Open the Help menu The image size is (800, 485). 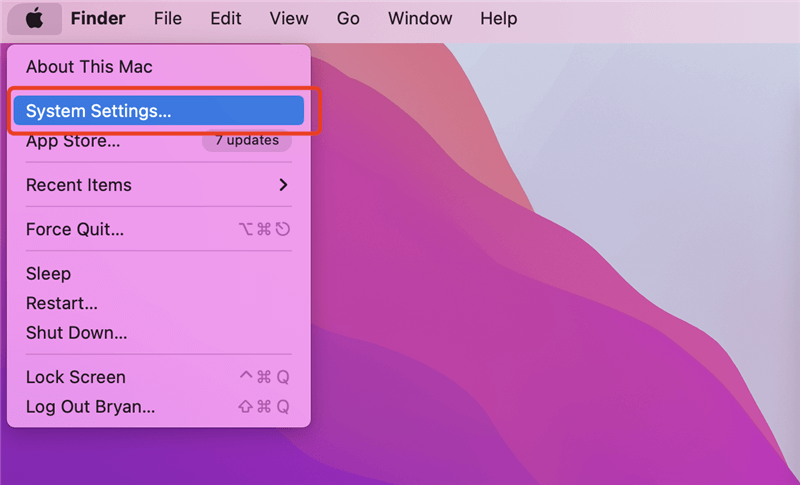pos(498,19)
